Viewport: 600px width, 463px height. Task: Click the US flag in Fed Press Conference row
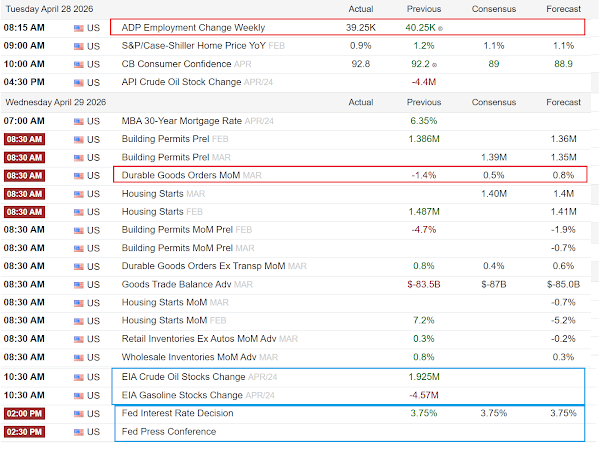[78, 432]
